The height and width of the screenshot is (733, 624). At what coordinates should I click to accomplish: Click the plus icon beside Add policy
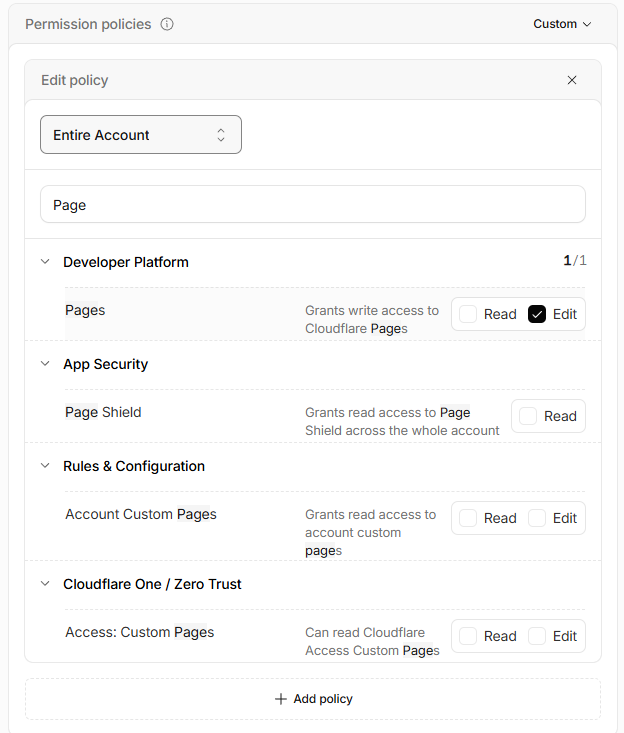point(280,699)
